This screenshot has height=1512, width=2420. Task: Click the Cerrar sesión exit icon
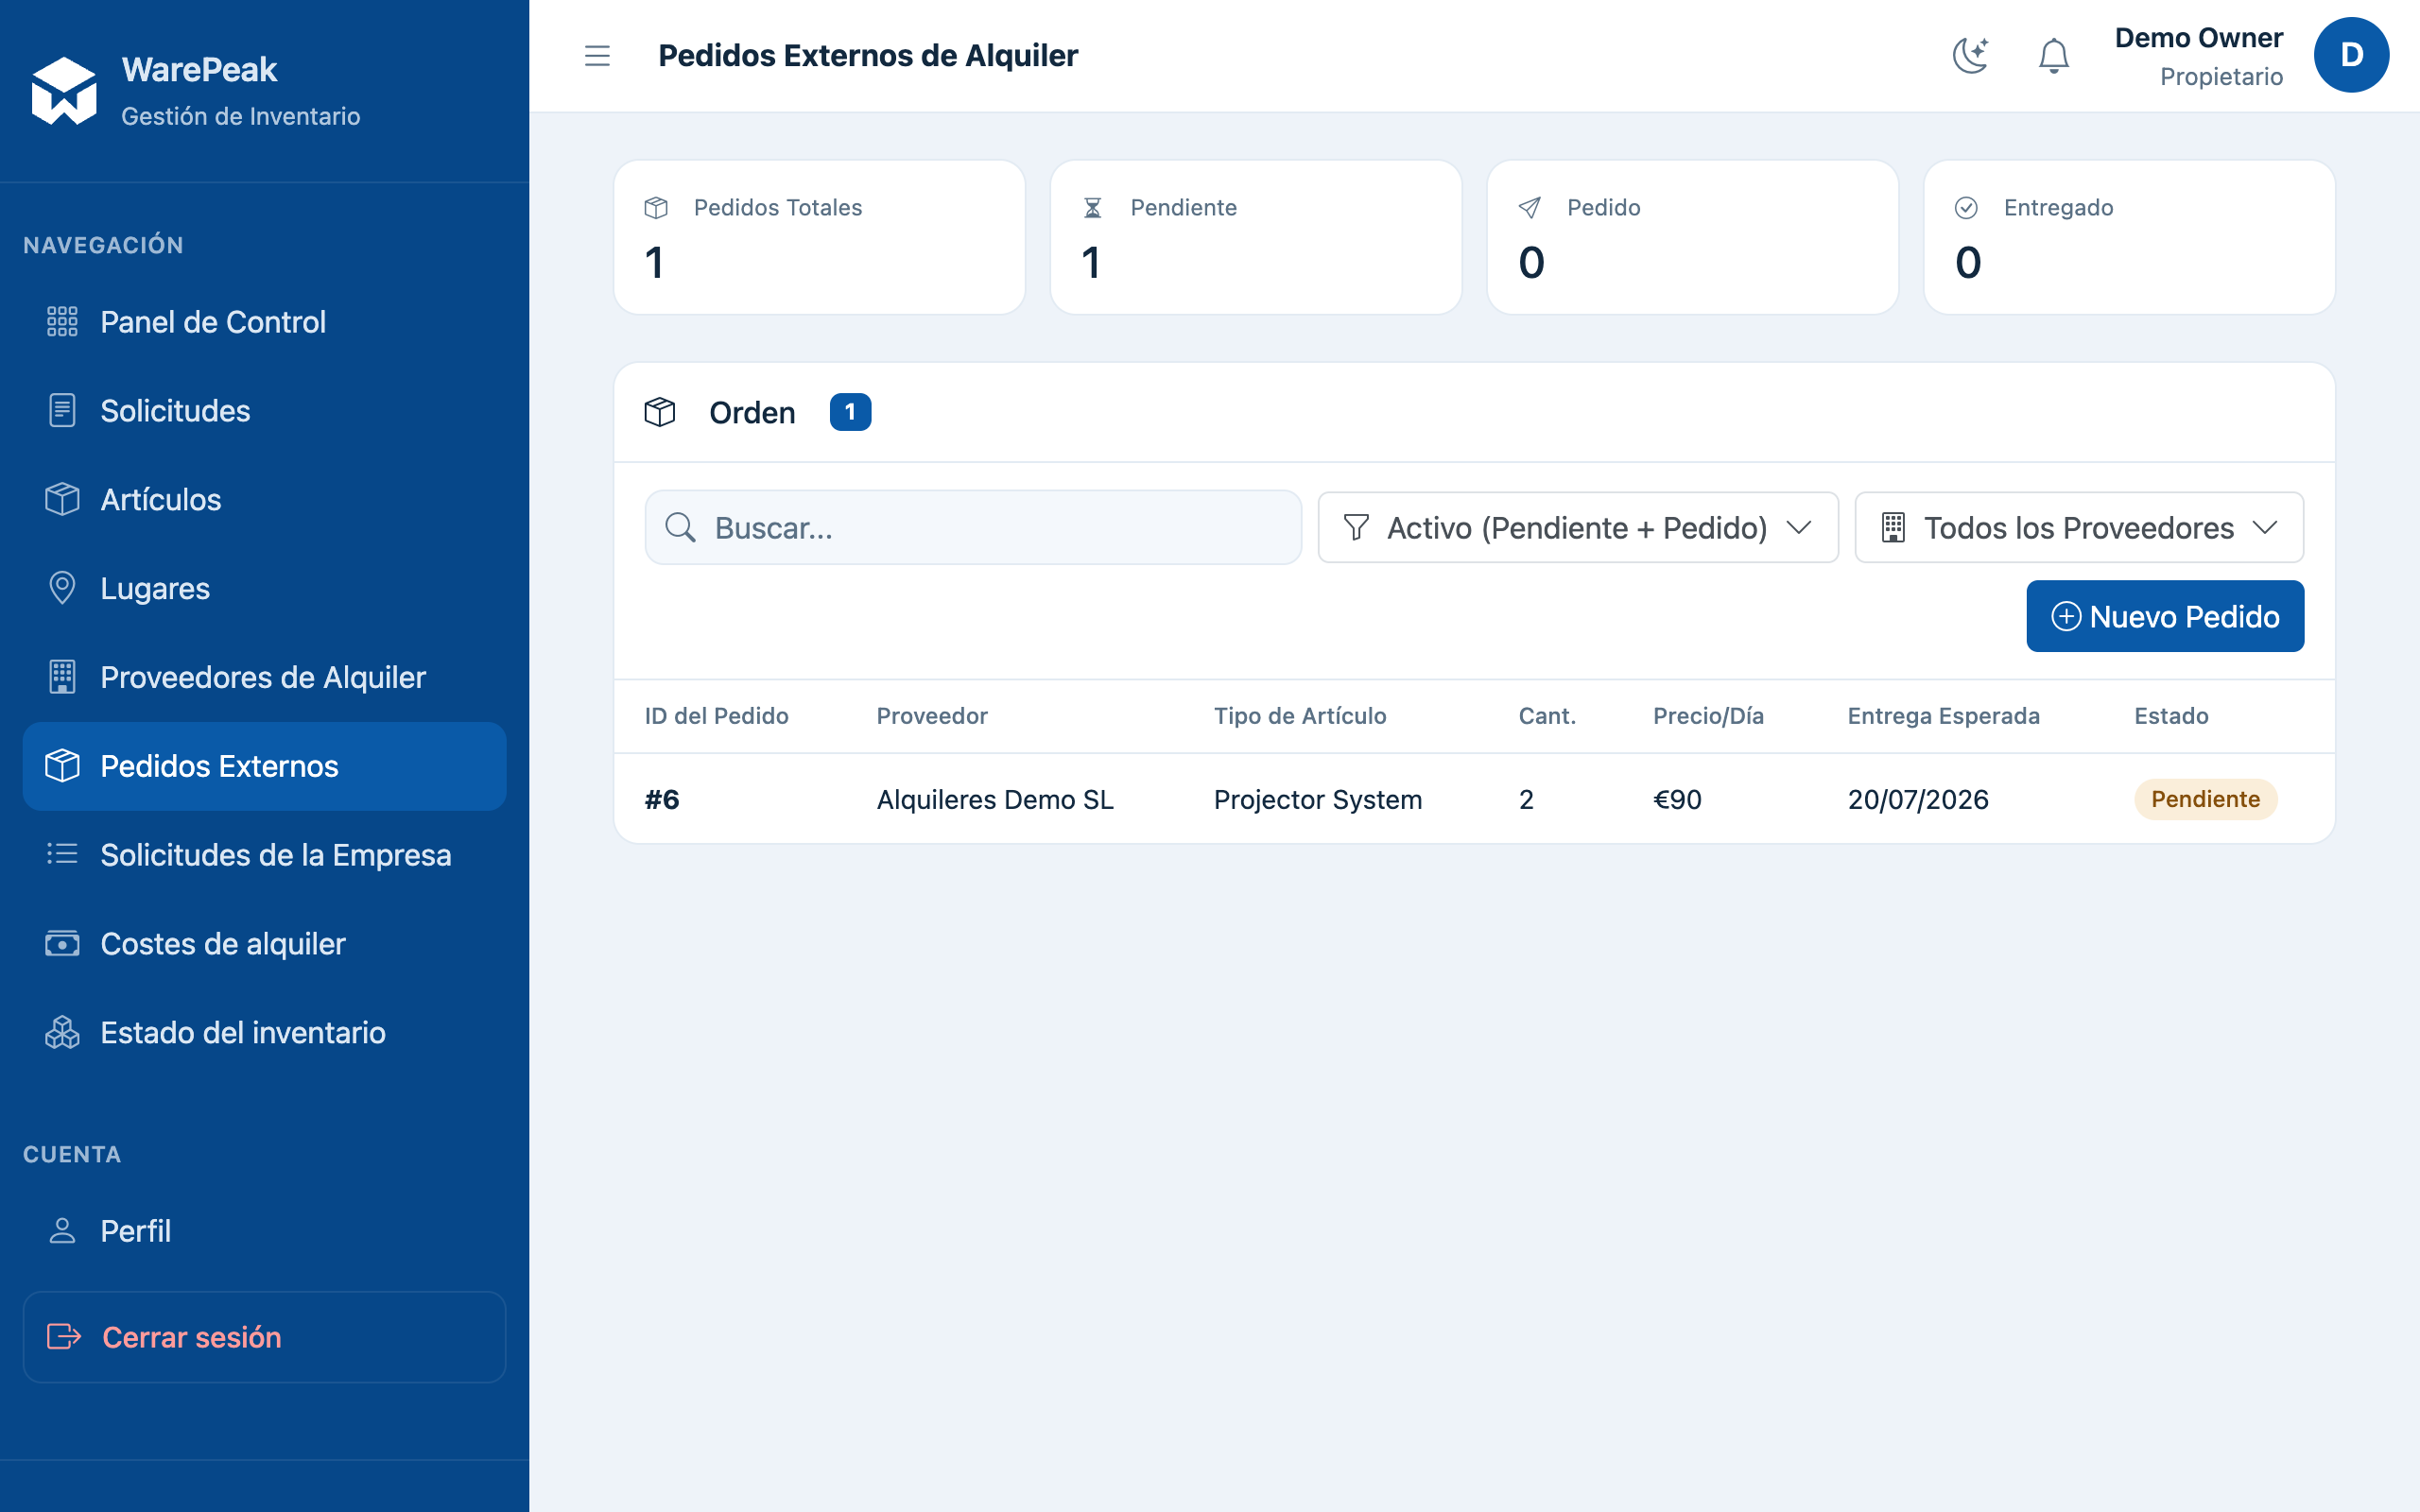pyautogui.click(x=64, y=1337)
